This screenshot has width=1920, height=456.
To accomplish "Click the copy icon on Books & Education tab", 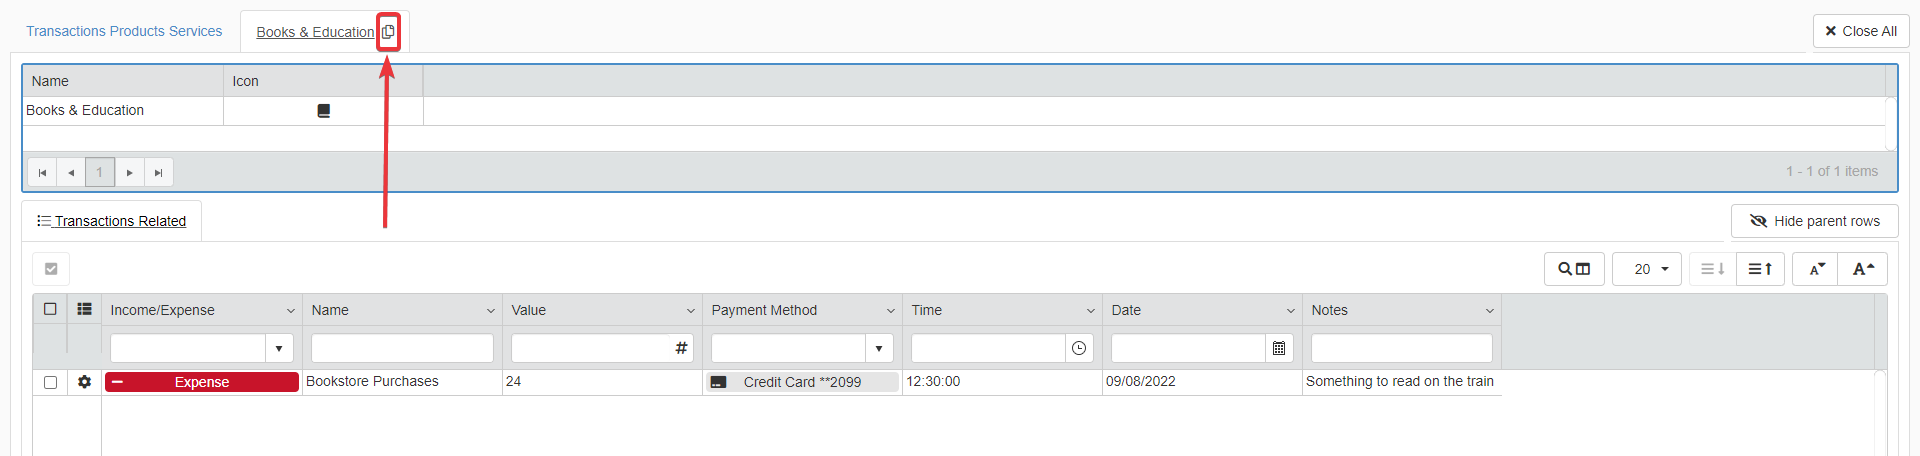I will pyautogui.click(x=388, y=32).
